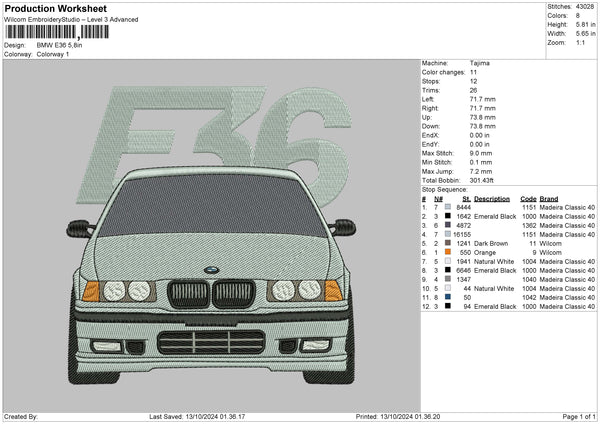Click the swatch for stop row 3 code 1362
Screen dimensions: 600x424
point(448,225)
